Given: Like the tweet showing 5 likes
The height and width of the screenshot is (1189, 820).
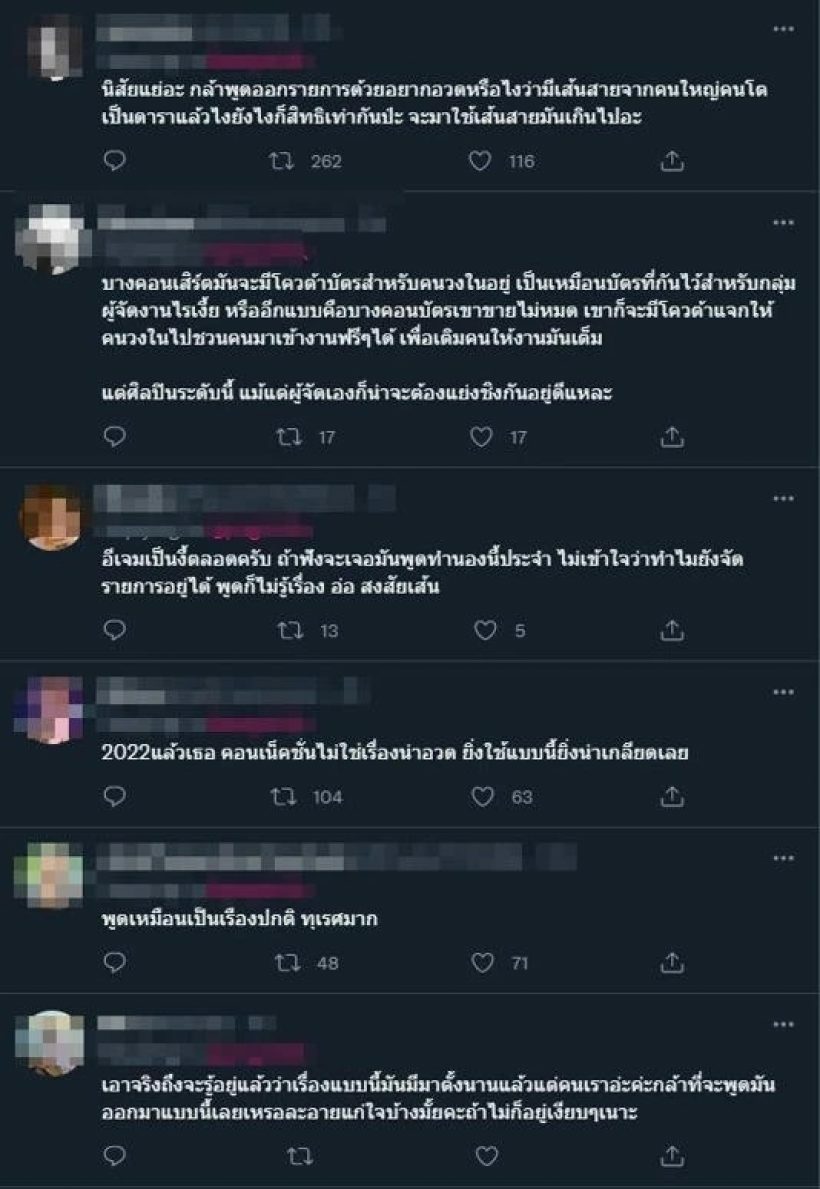Looking at the screenshot, I should 485,630.
